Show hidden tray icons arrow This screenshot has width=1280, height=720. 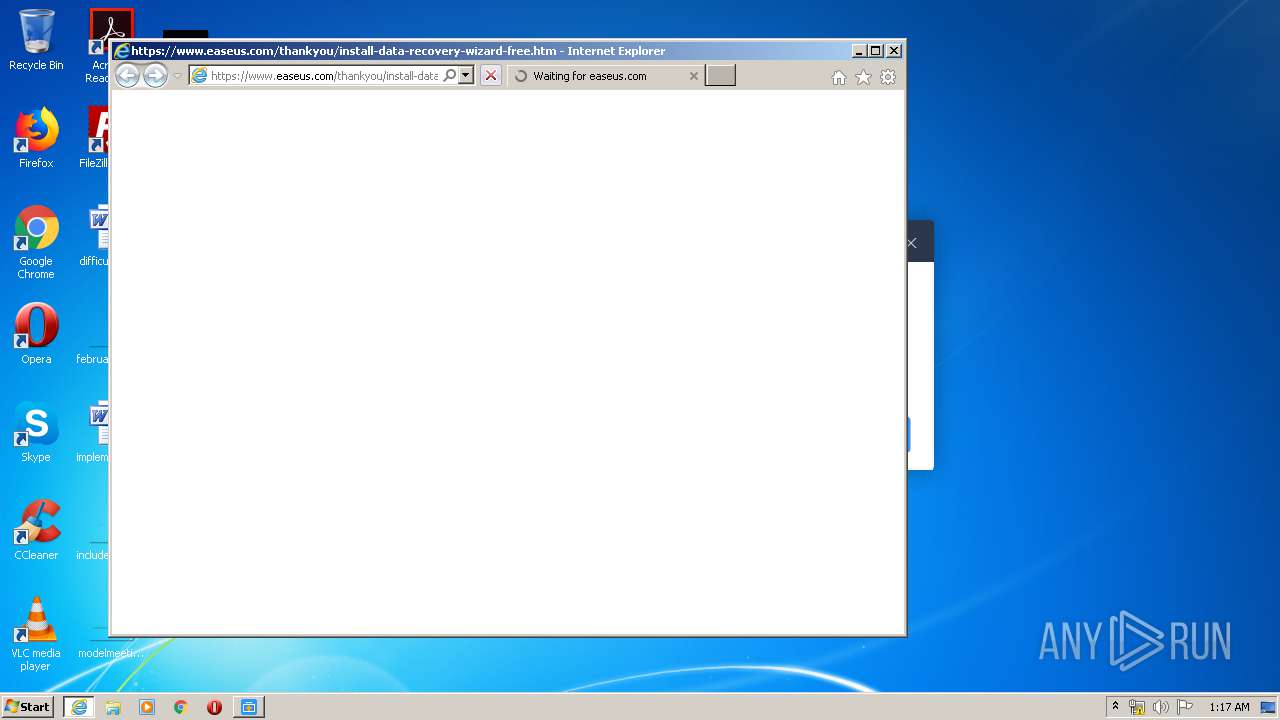pos(1116,707)
